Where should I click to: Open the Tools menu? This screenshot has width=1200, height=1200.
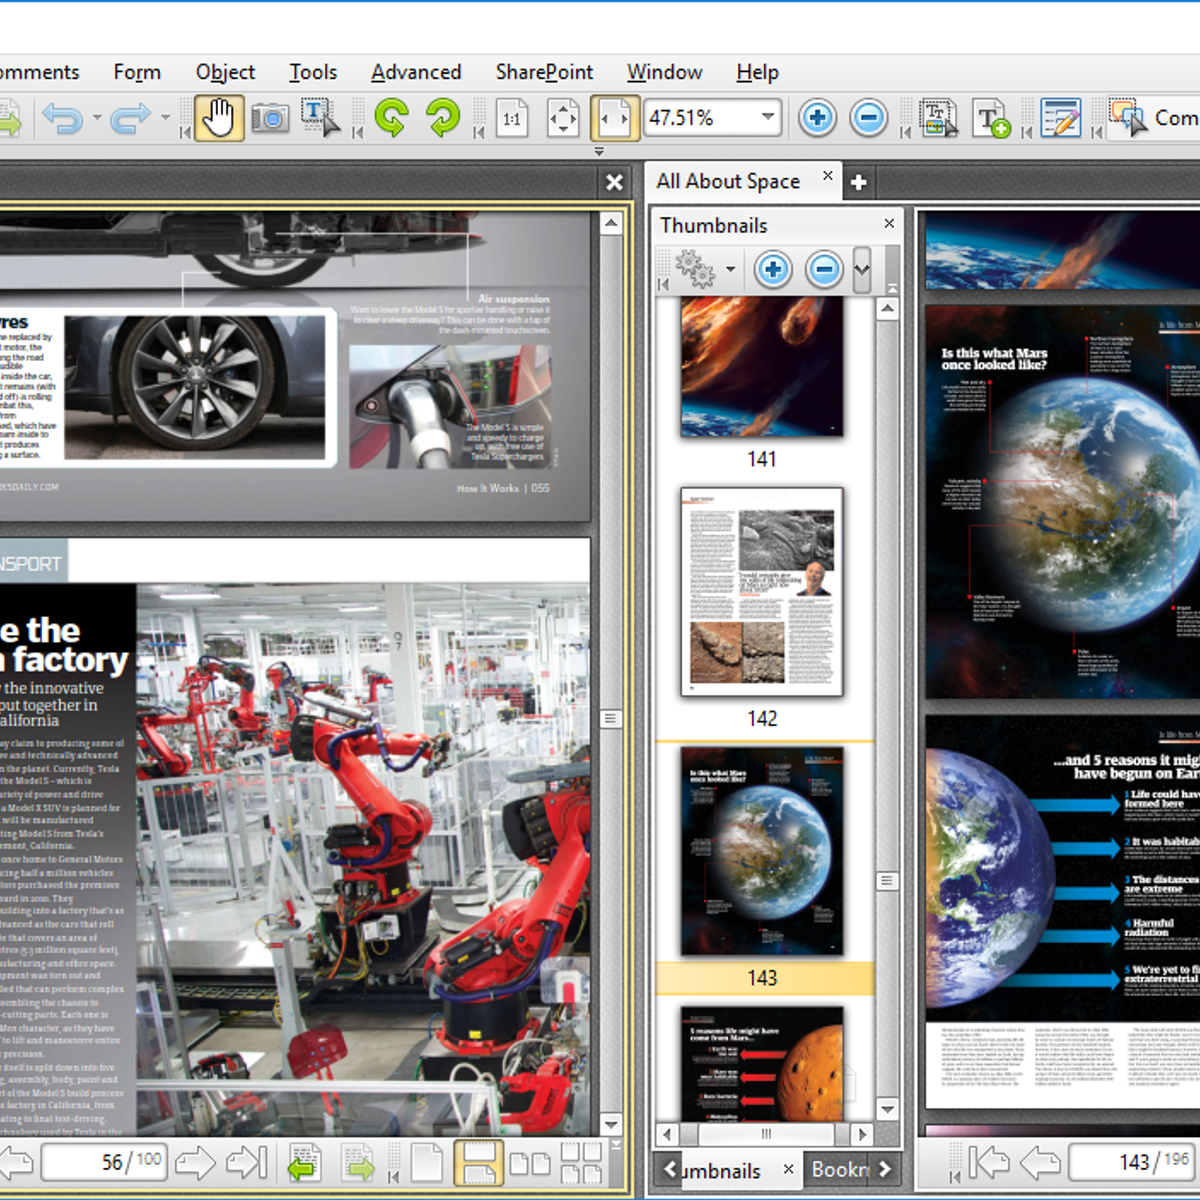313,72
